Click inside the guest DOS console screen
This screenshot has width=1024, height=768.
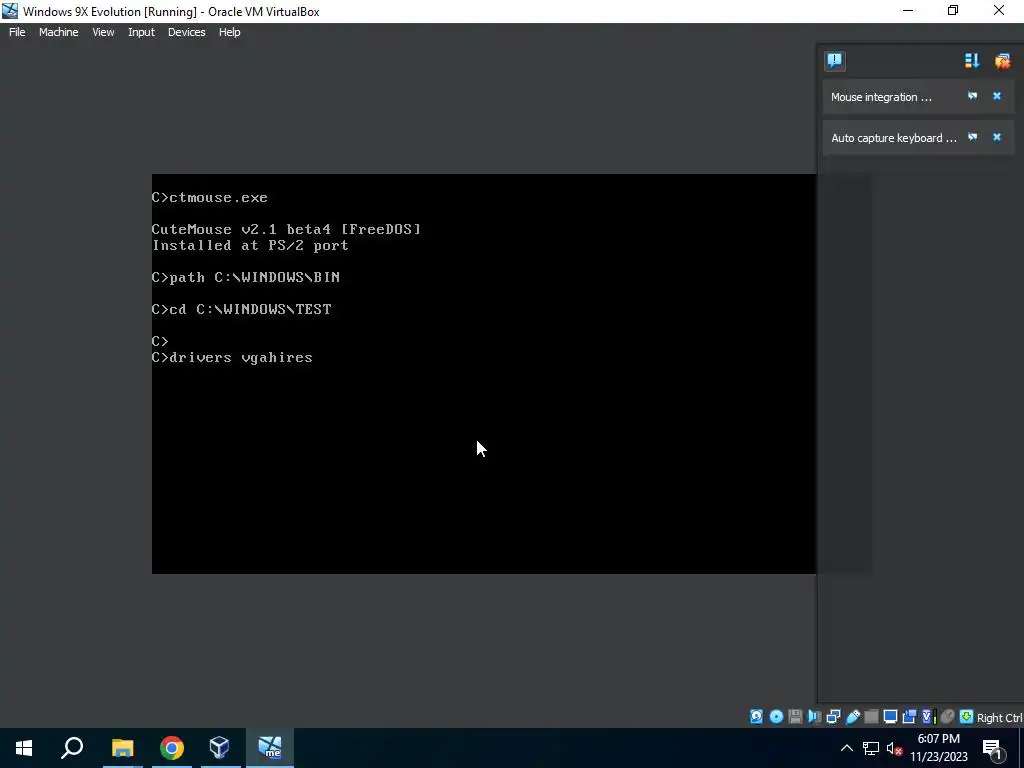(483, 374)
